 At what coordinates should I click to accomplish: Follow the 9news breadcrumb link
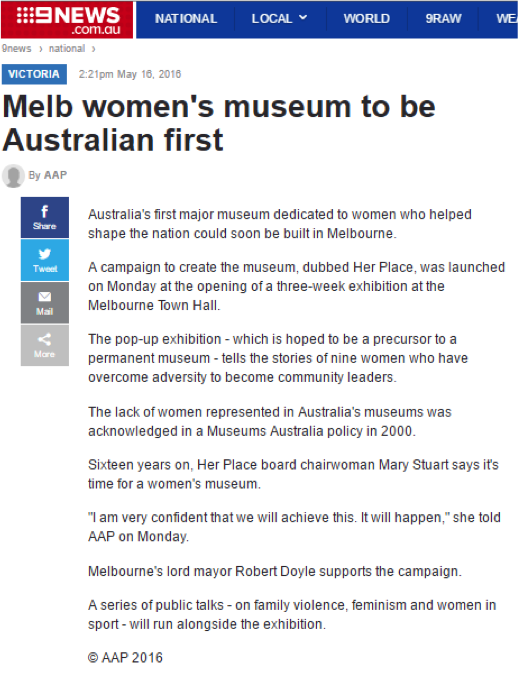click(17, 48)
